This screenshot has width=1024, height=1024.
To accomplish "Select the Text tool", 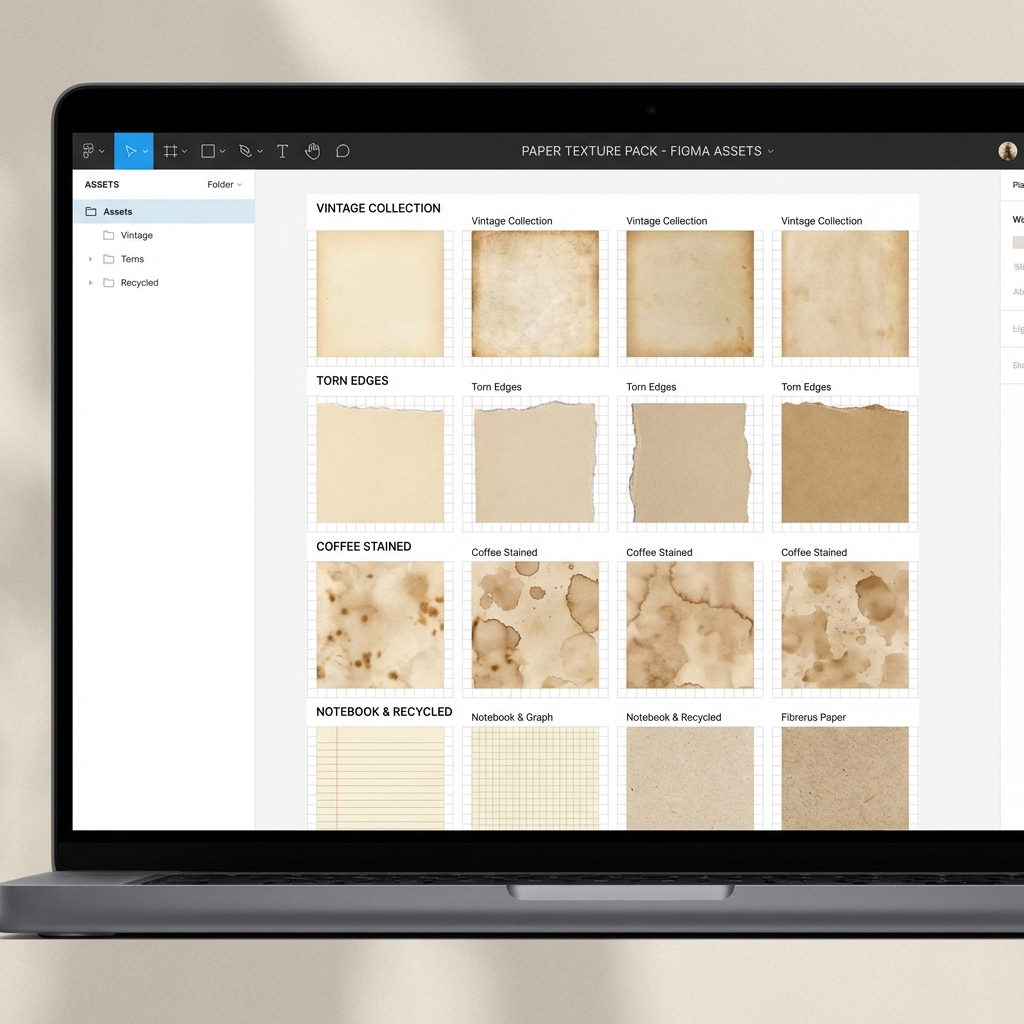I will [282, 151].
